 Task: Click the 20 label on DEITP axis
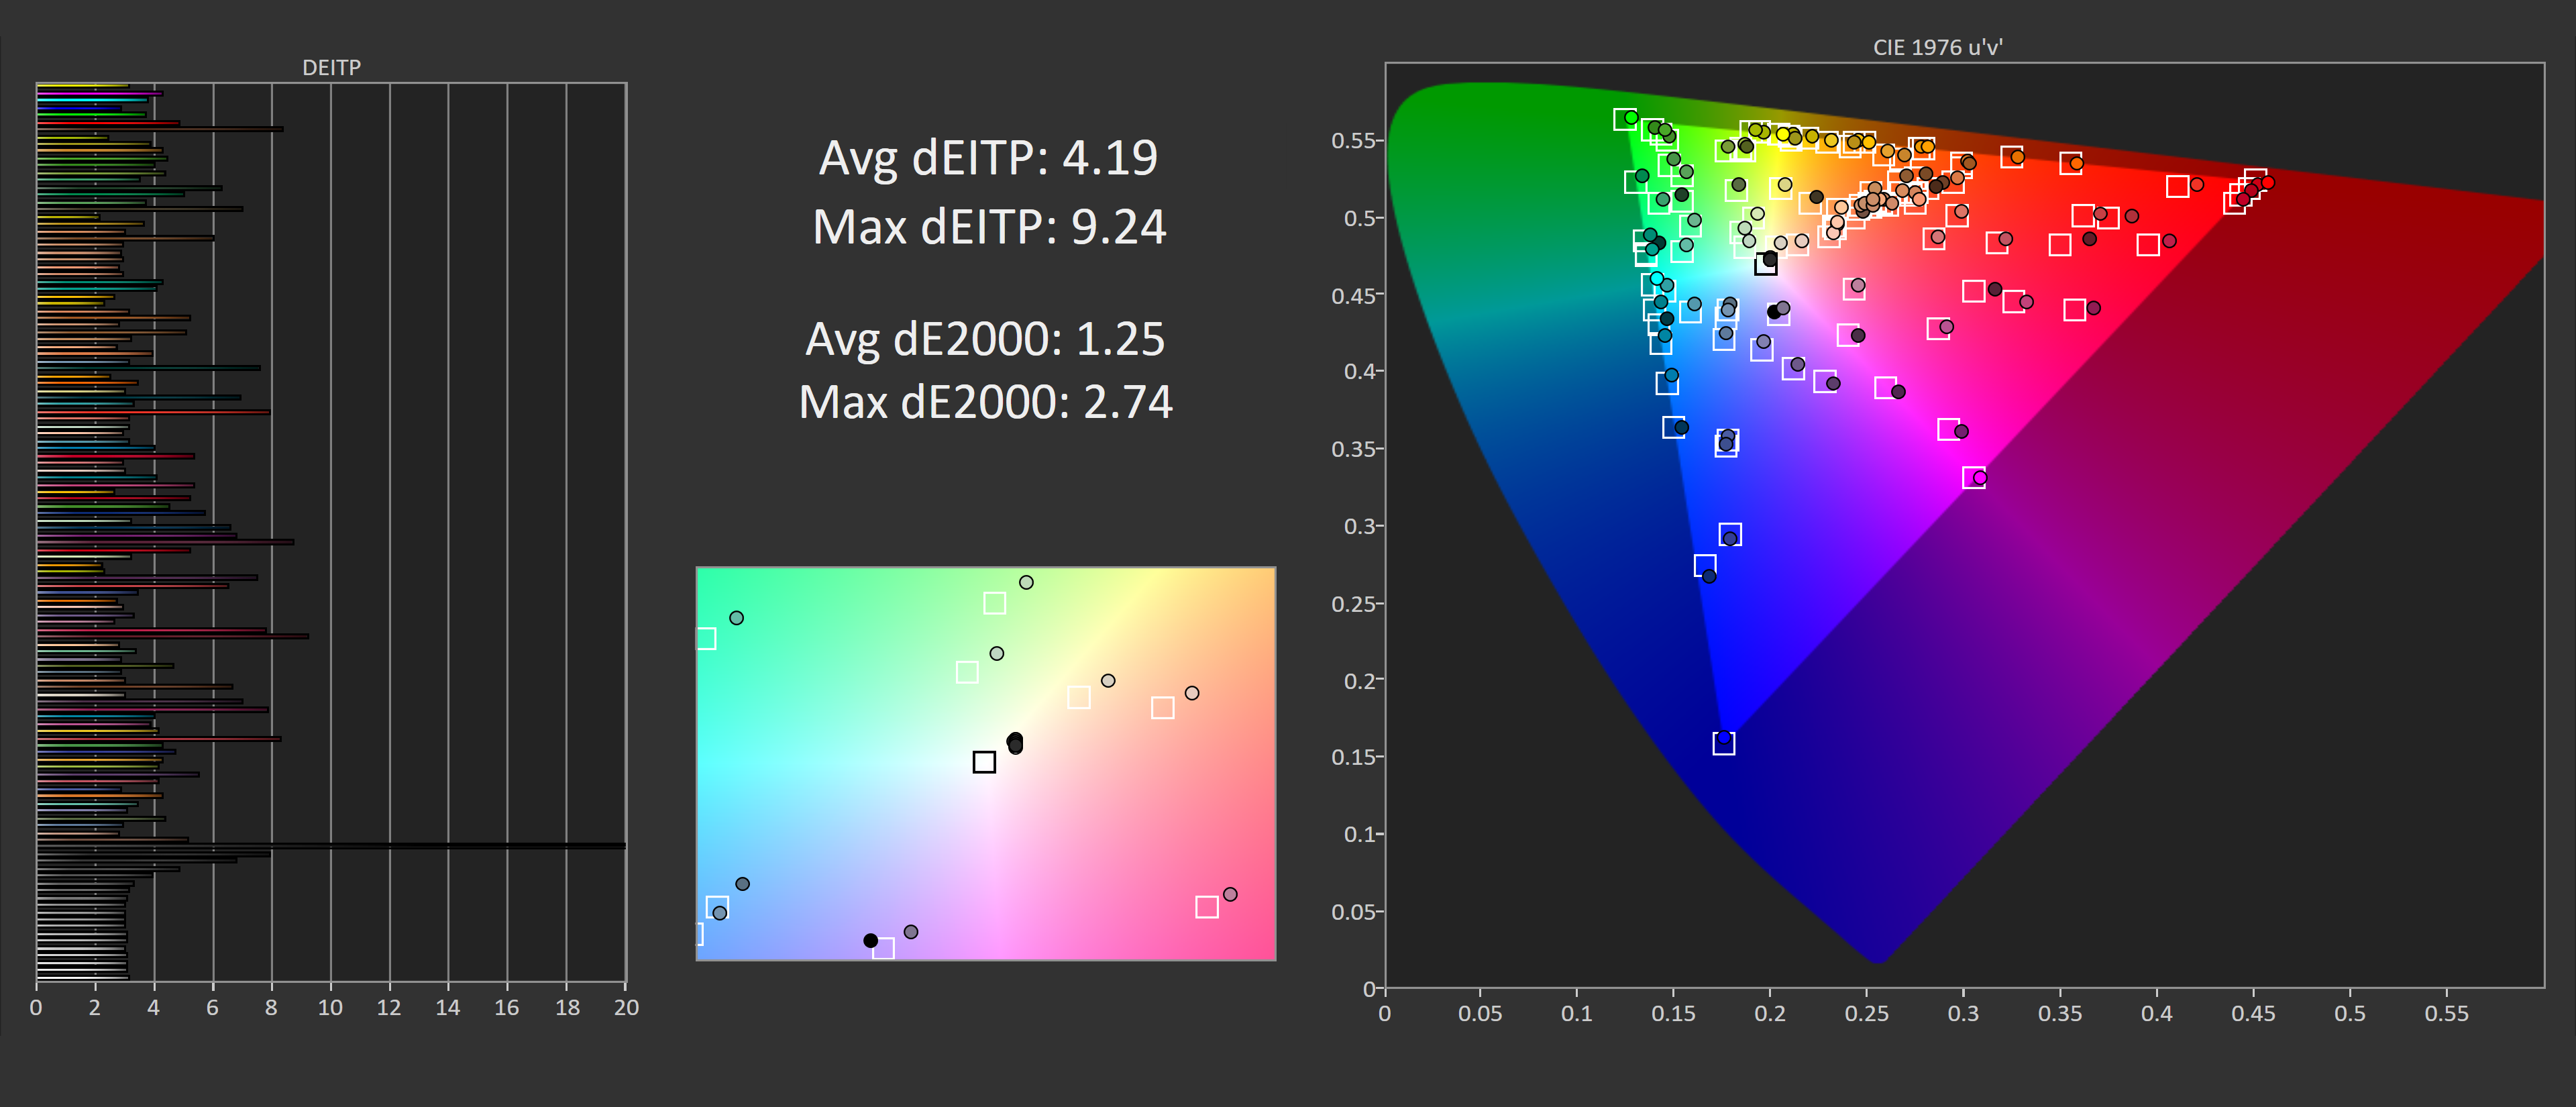pos(626,1008)
